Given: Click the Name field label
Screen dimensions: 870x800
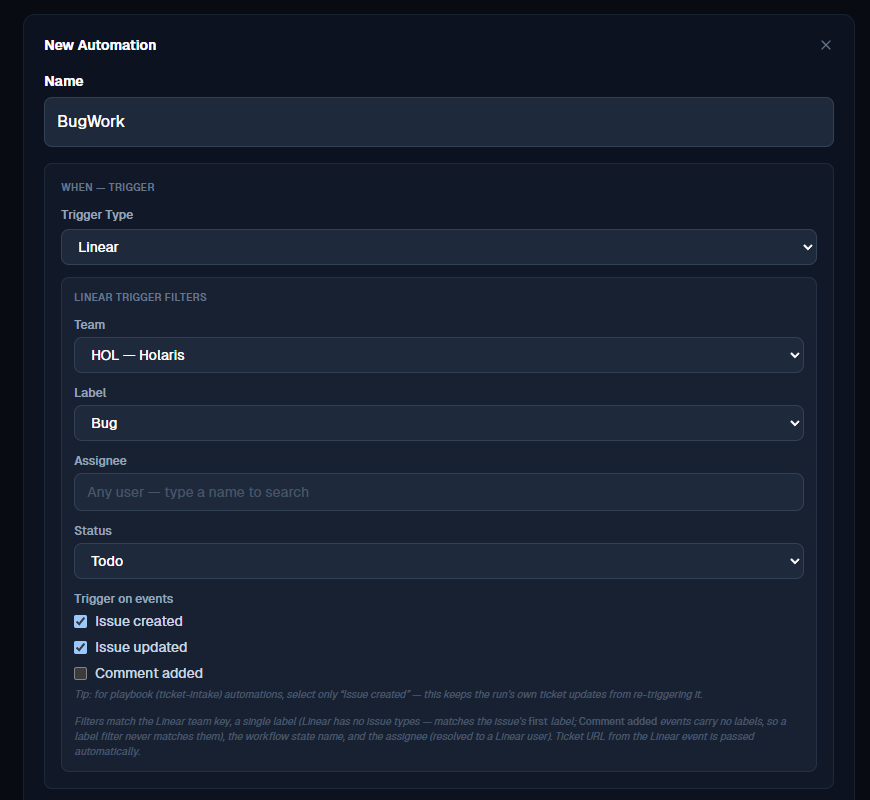Looking at the screenshot, I should (x=64, y=81).
